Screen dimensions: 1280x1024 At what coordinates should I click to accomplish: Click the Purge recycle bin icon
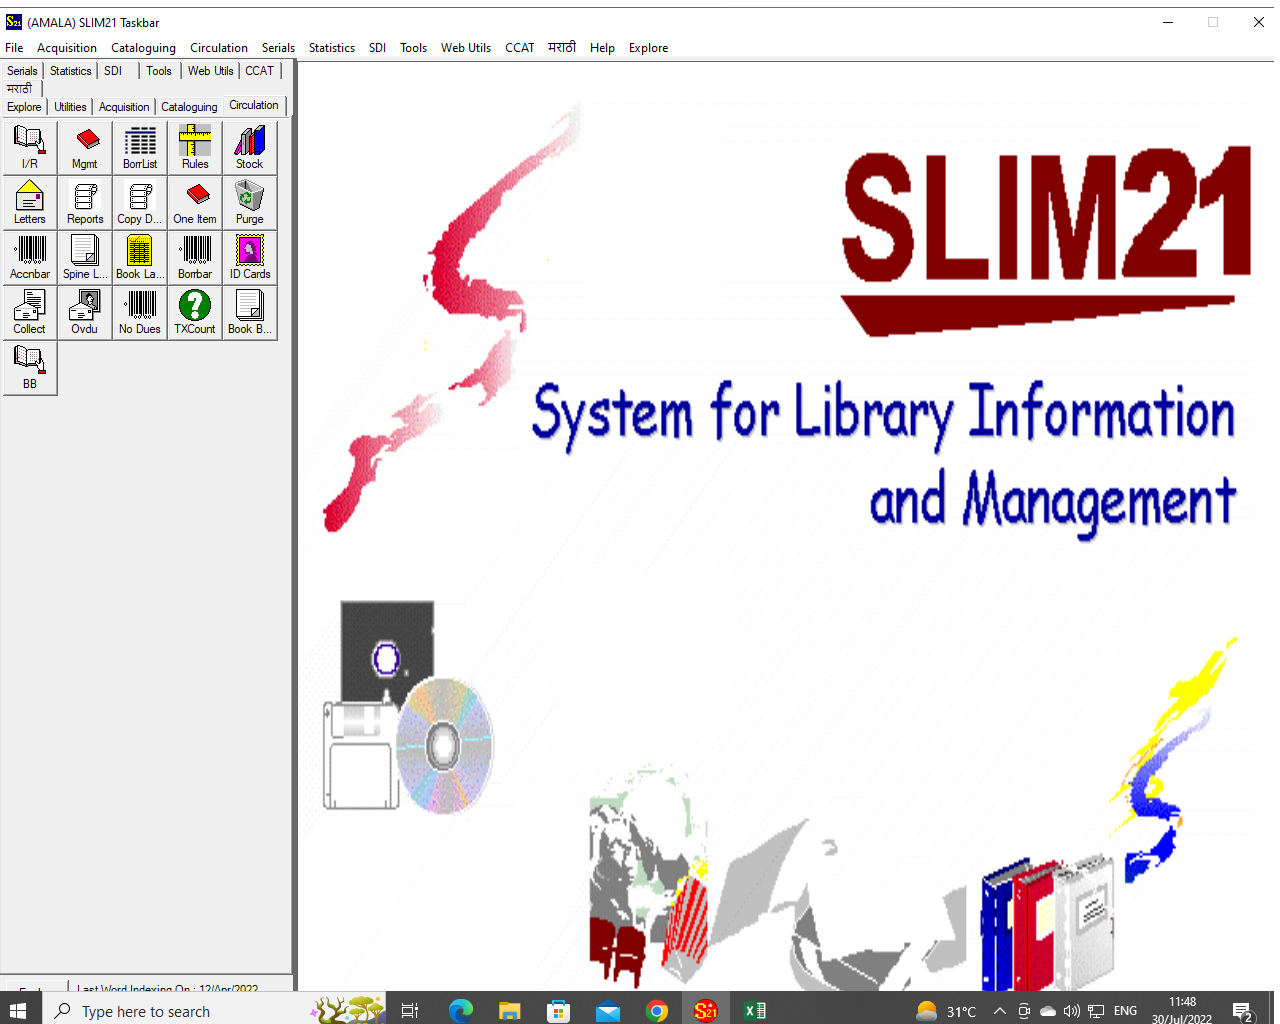[250, 203]
